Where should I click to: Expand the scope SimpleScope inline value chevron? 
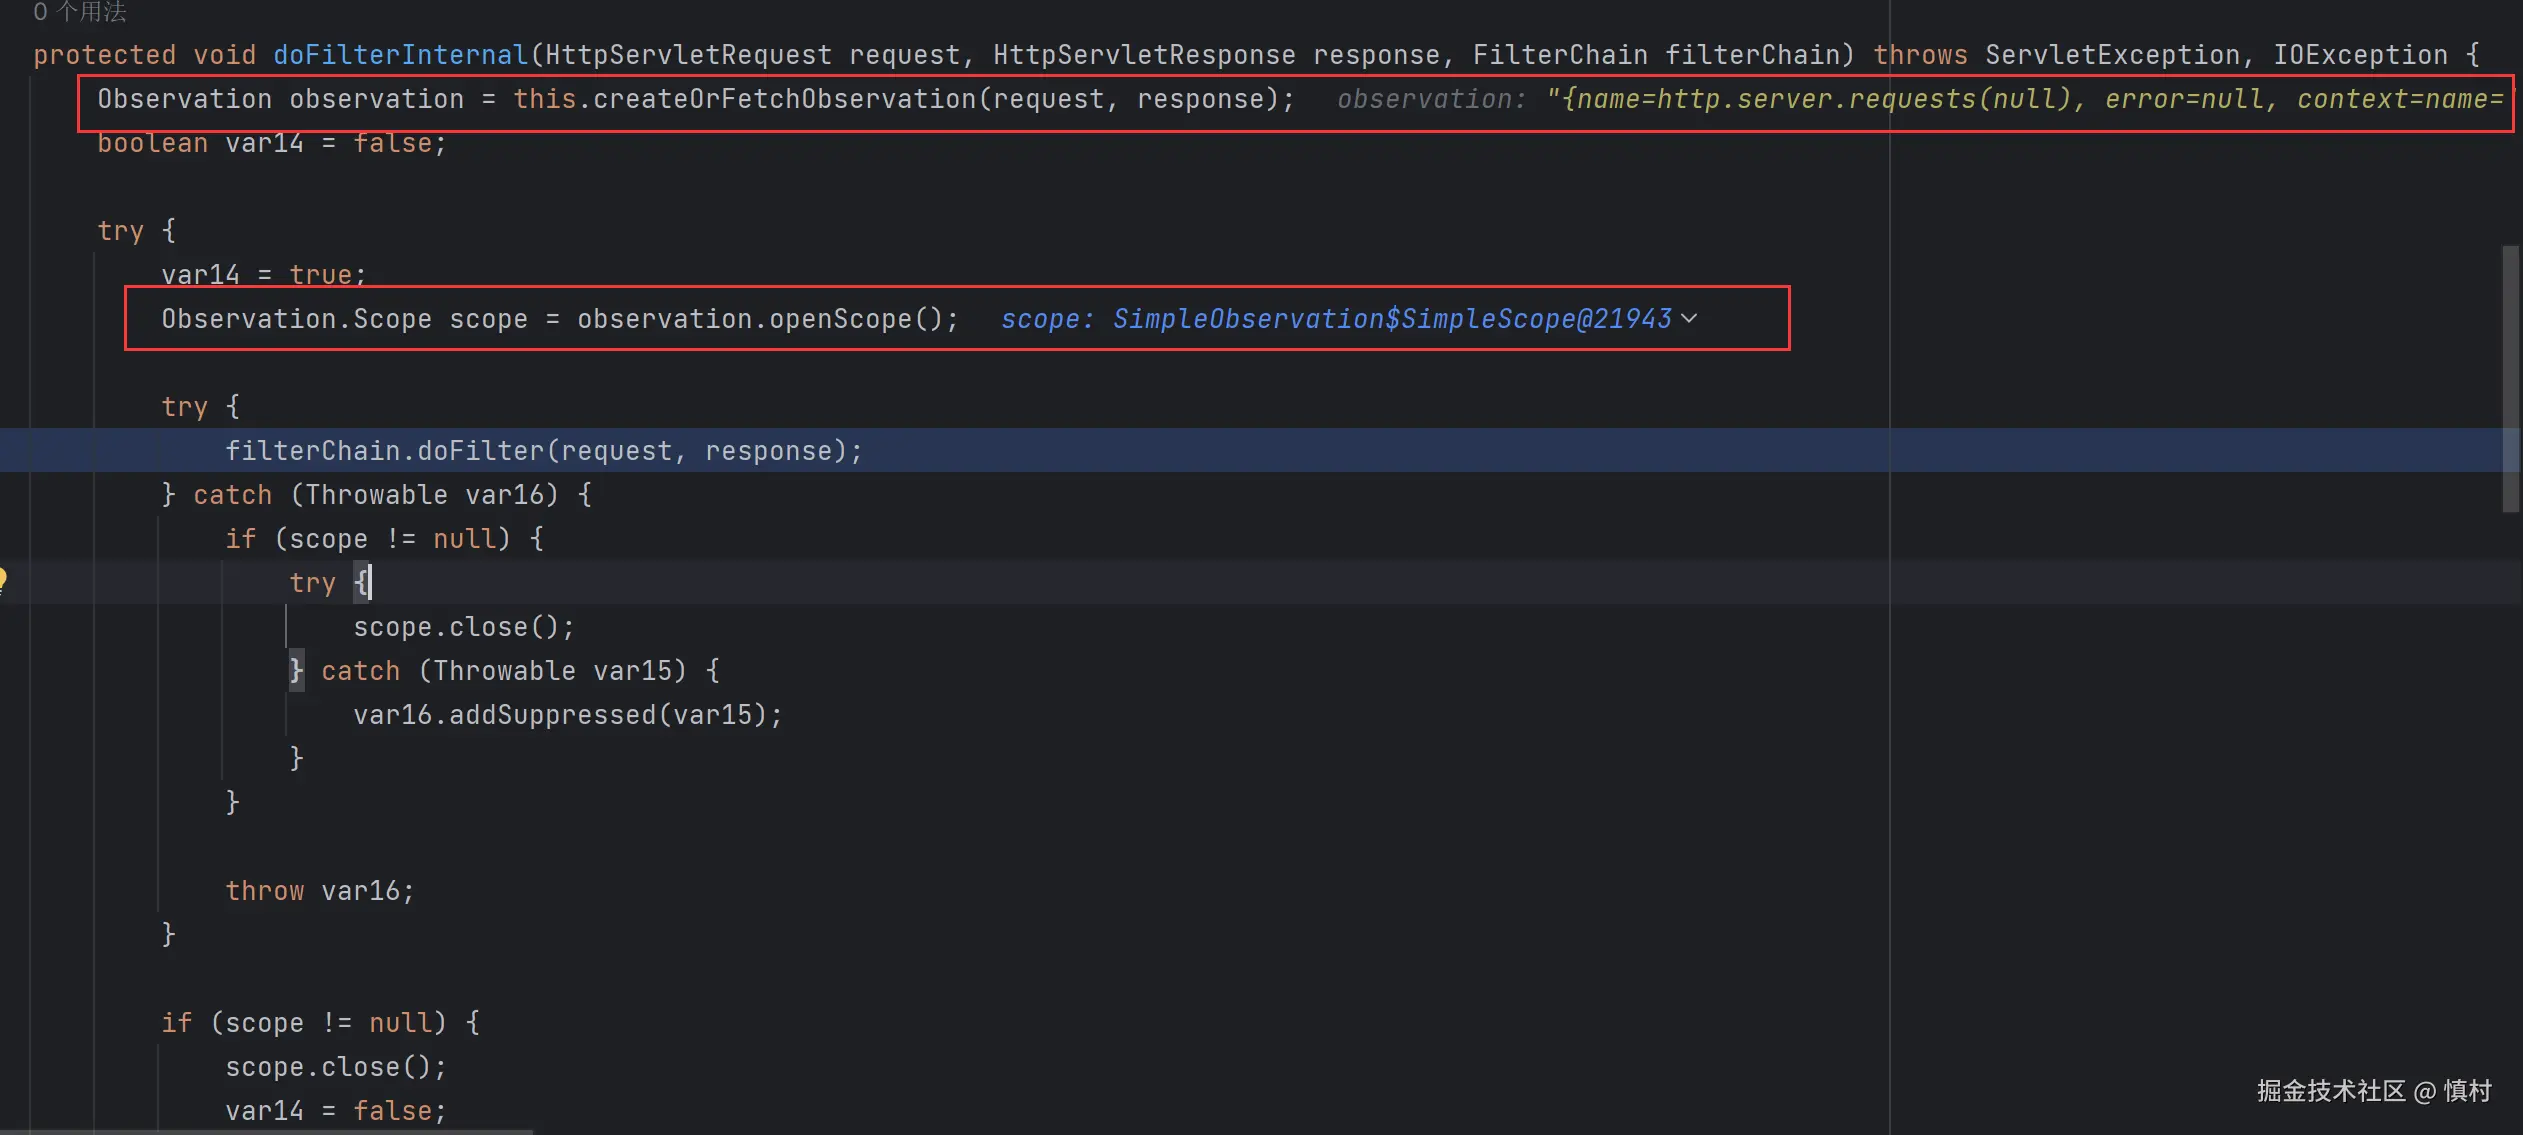point(1689,319)
